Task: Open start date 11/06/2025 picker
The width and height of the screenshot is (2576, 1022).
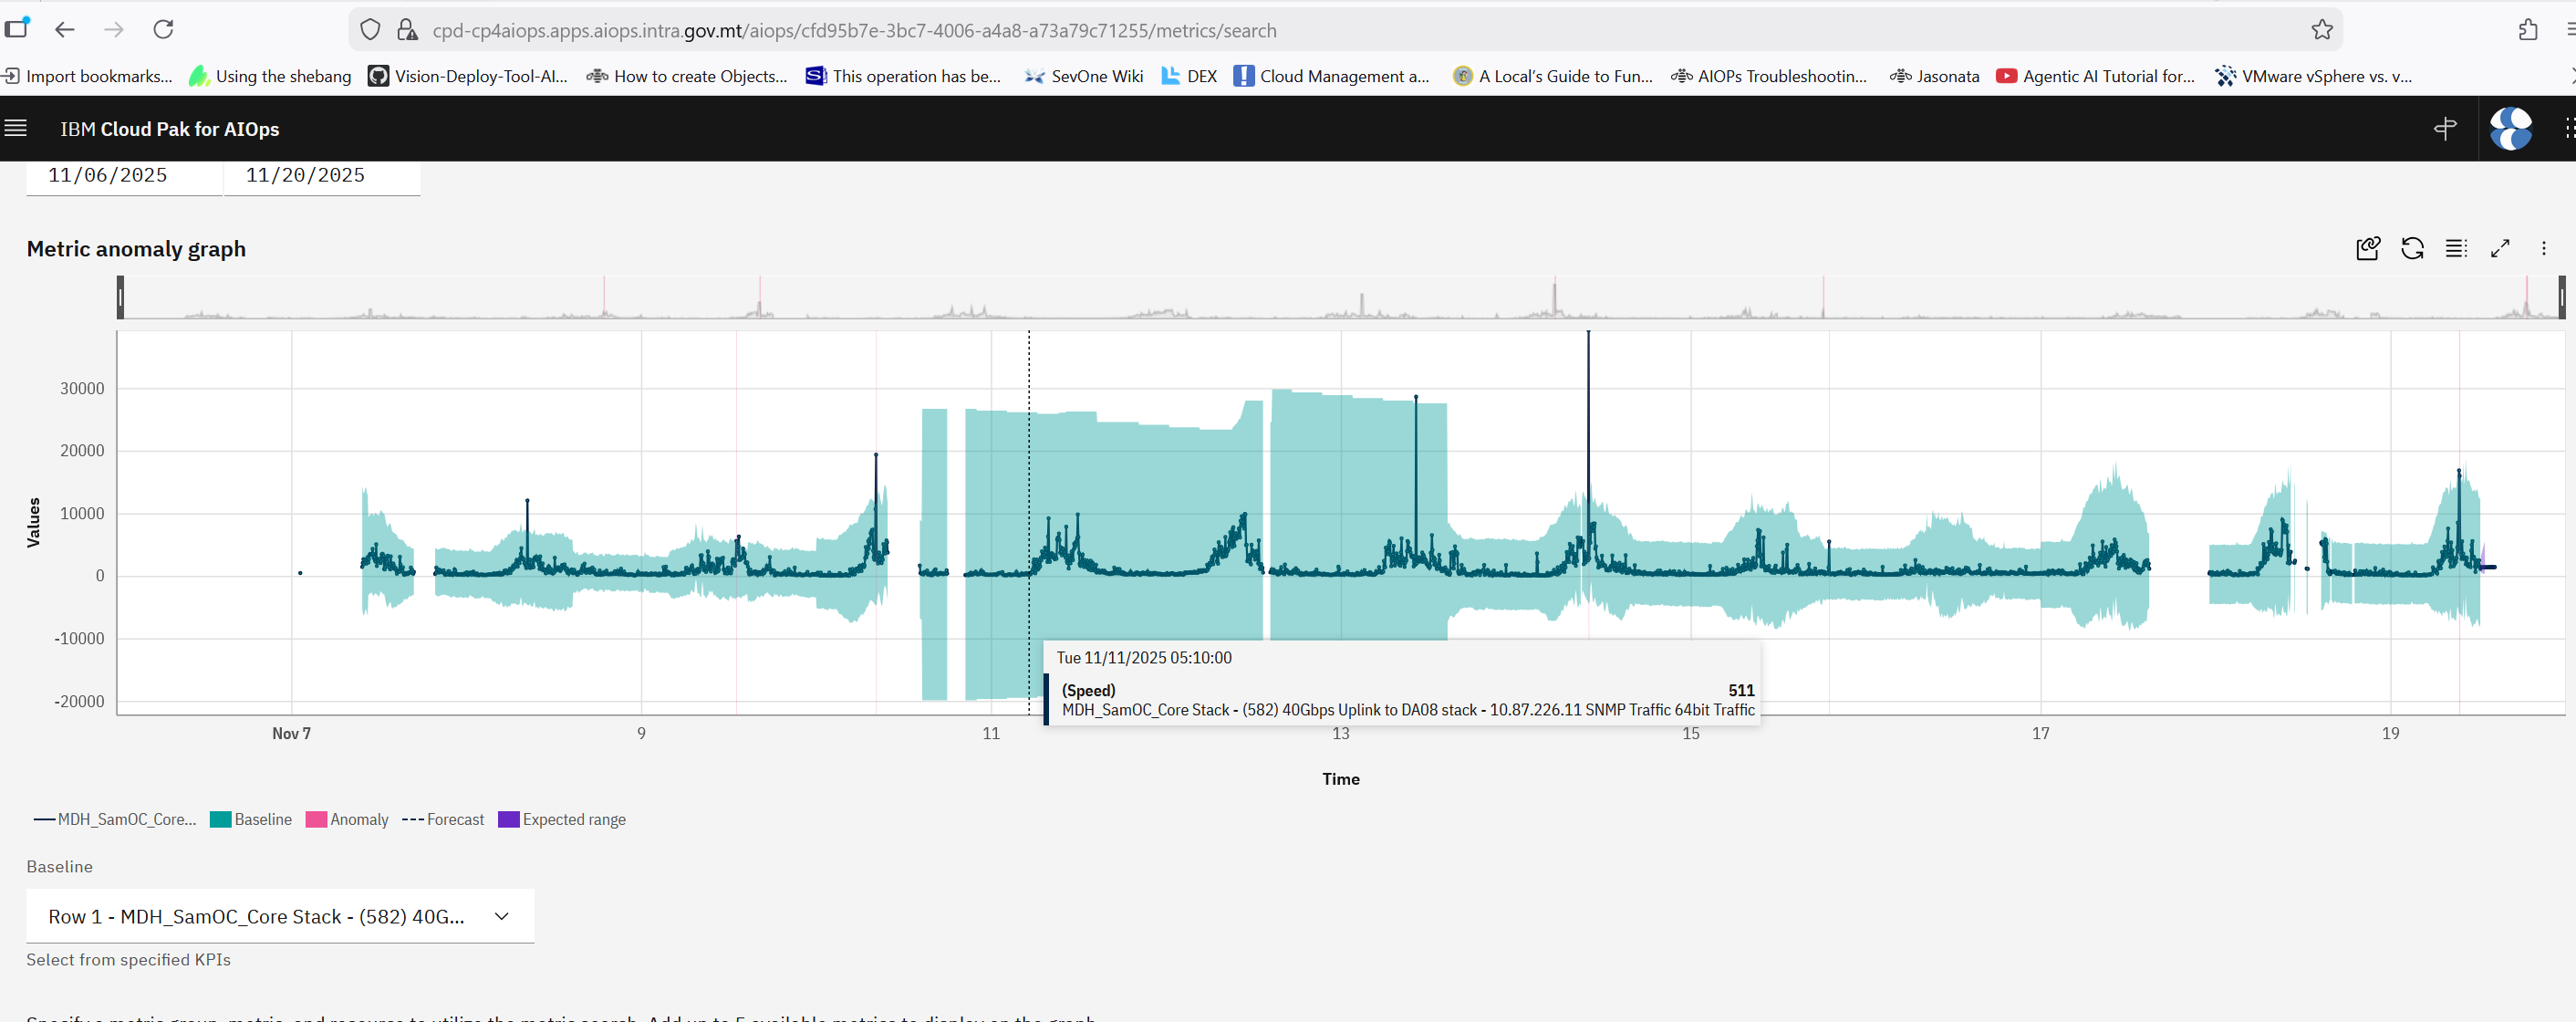Action: [x=108, y=175]
